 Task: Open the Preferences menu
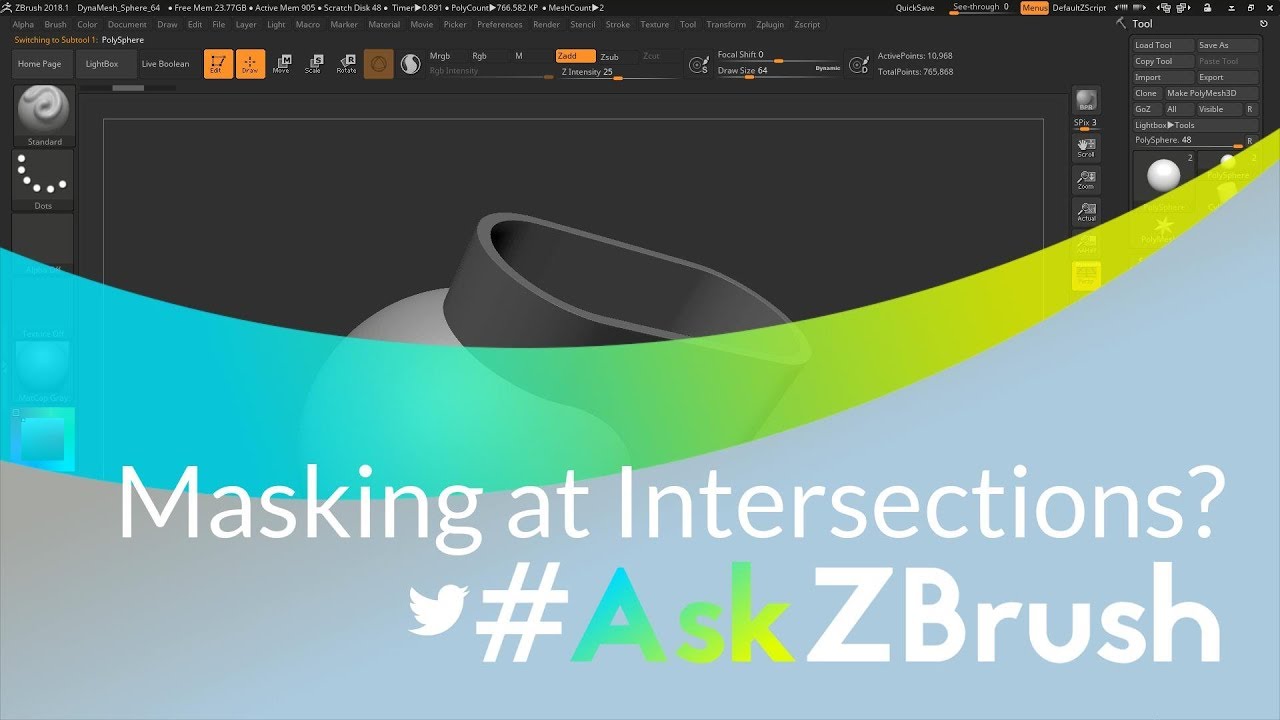499,24
